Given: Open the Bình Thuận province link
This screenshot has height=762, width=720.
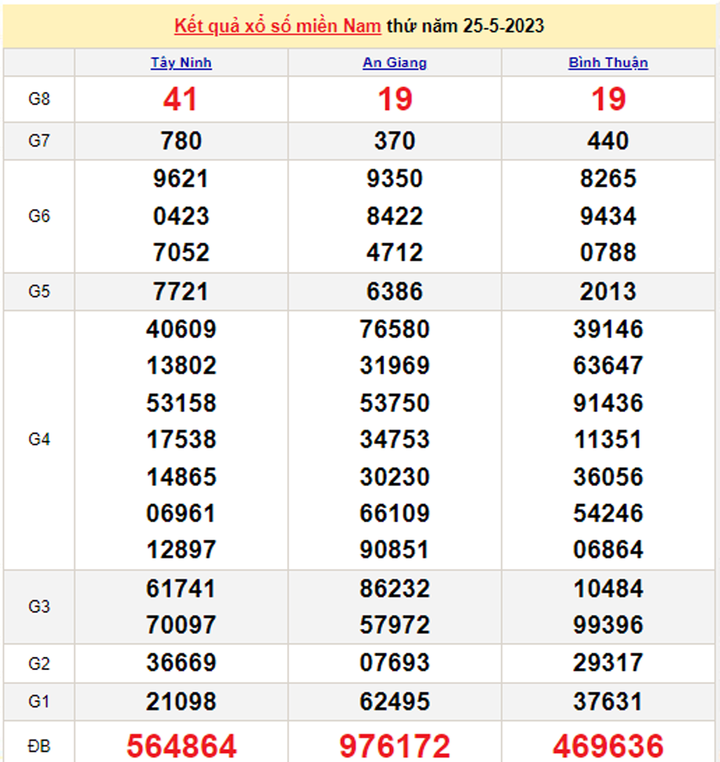Looking at the screenshot, I should [x=608, y=62].
